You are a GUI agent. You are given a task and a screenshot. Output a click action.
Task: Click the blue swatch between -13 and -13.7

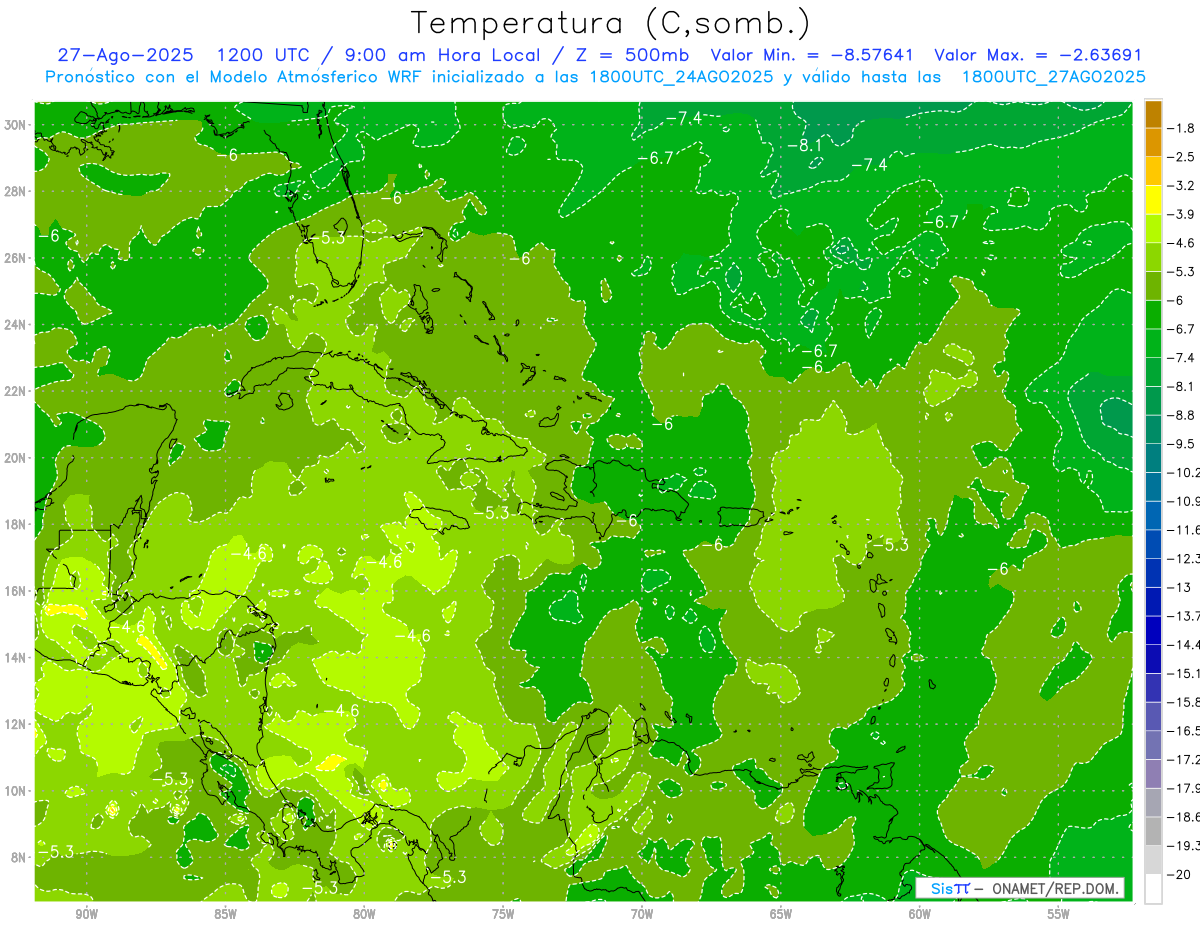pos(1153,601)
